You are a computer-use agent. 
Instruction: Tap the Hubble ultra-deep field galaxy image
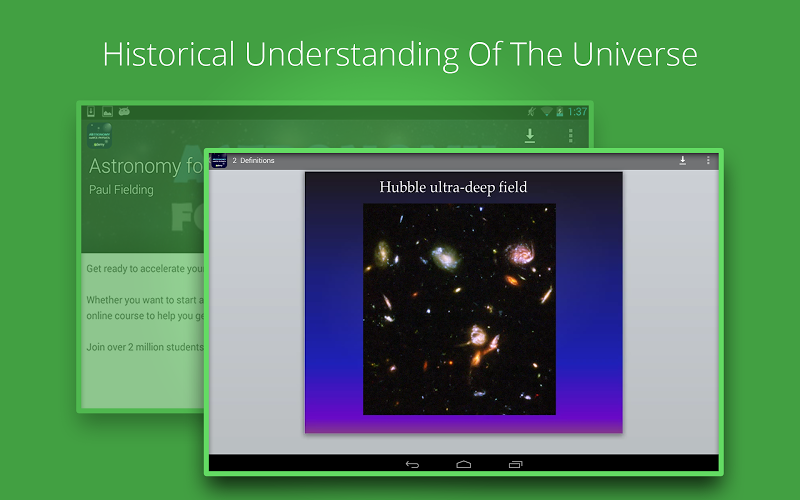click(x=459, y=309)
